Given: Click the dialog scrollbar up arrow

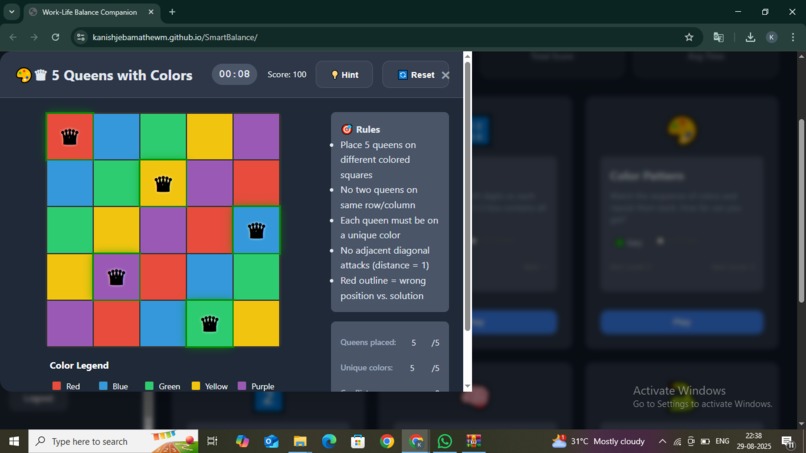Looking at the screenshot, I should [x=467, y=56].
